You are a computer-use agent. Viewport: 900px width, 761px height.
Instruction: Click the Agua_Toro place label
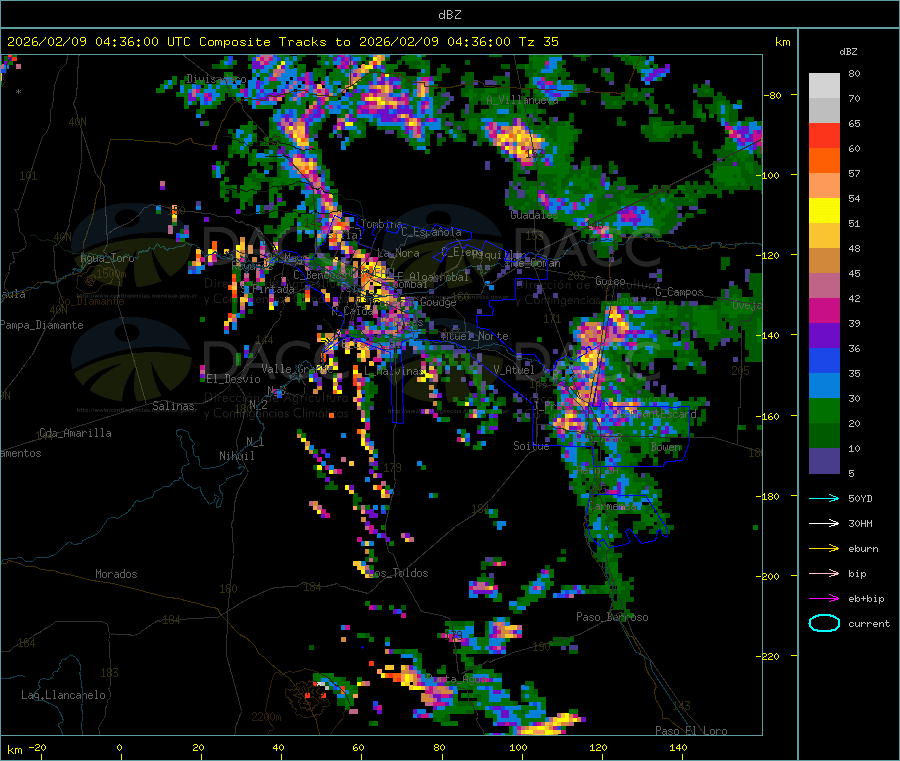point(107,258)
